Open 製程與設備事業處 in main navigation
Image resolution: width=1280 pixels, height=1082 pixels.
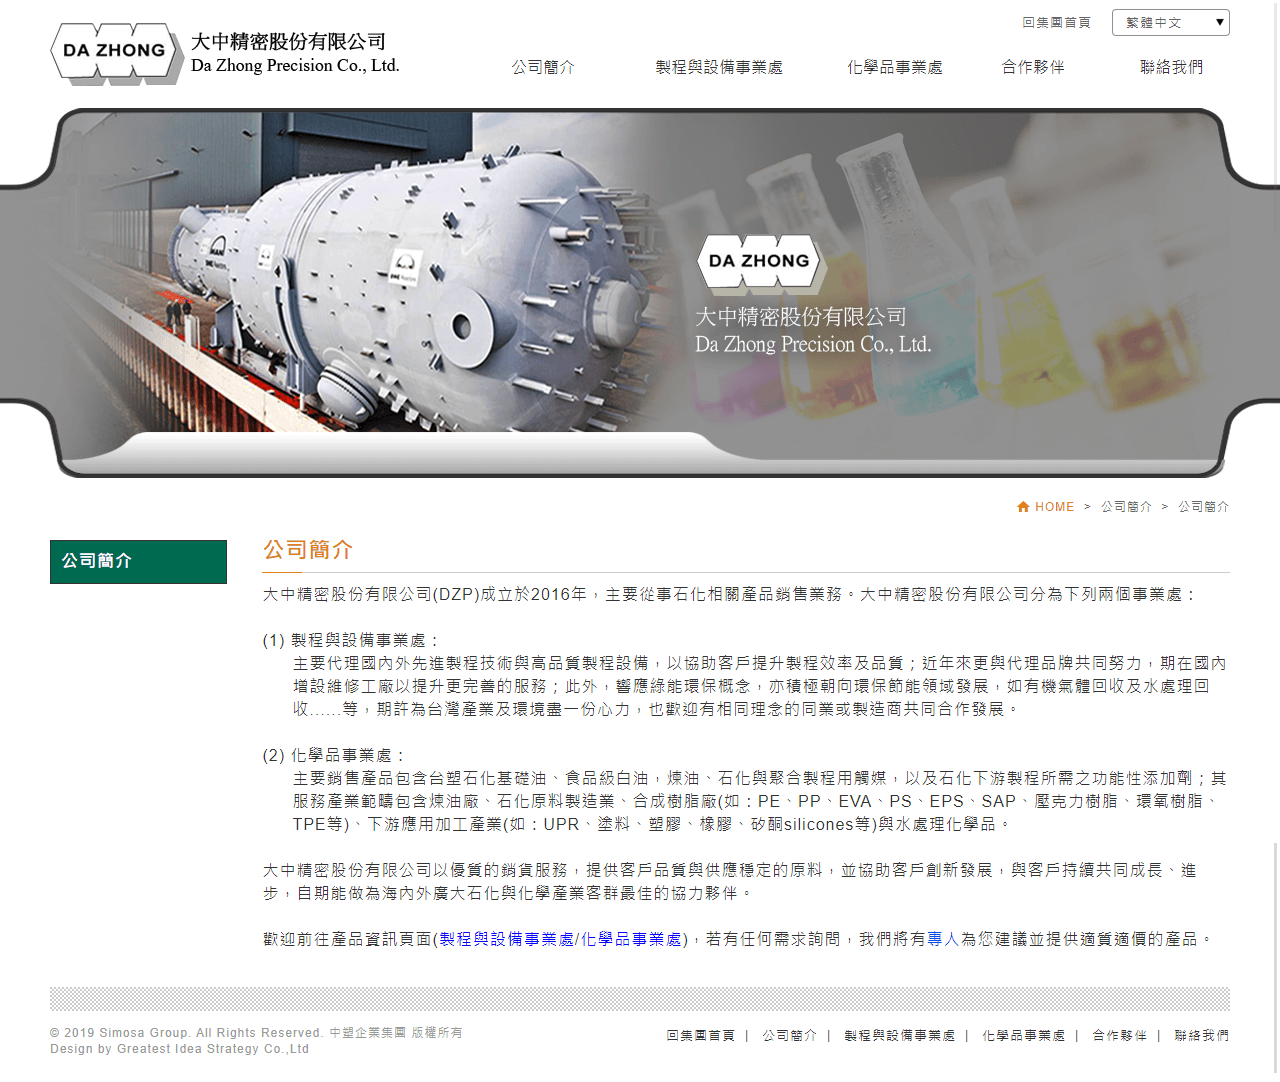tap(719, 67)
